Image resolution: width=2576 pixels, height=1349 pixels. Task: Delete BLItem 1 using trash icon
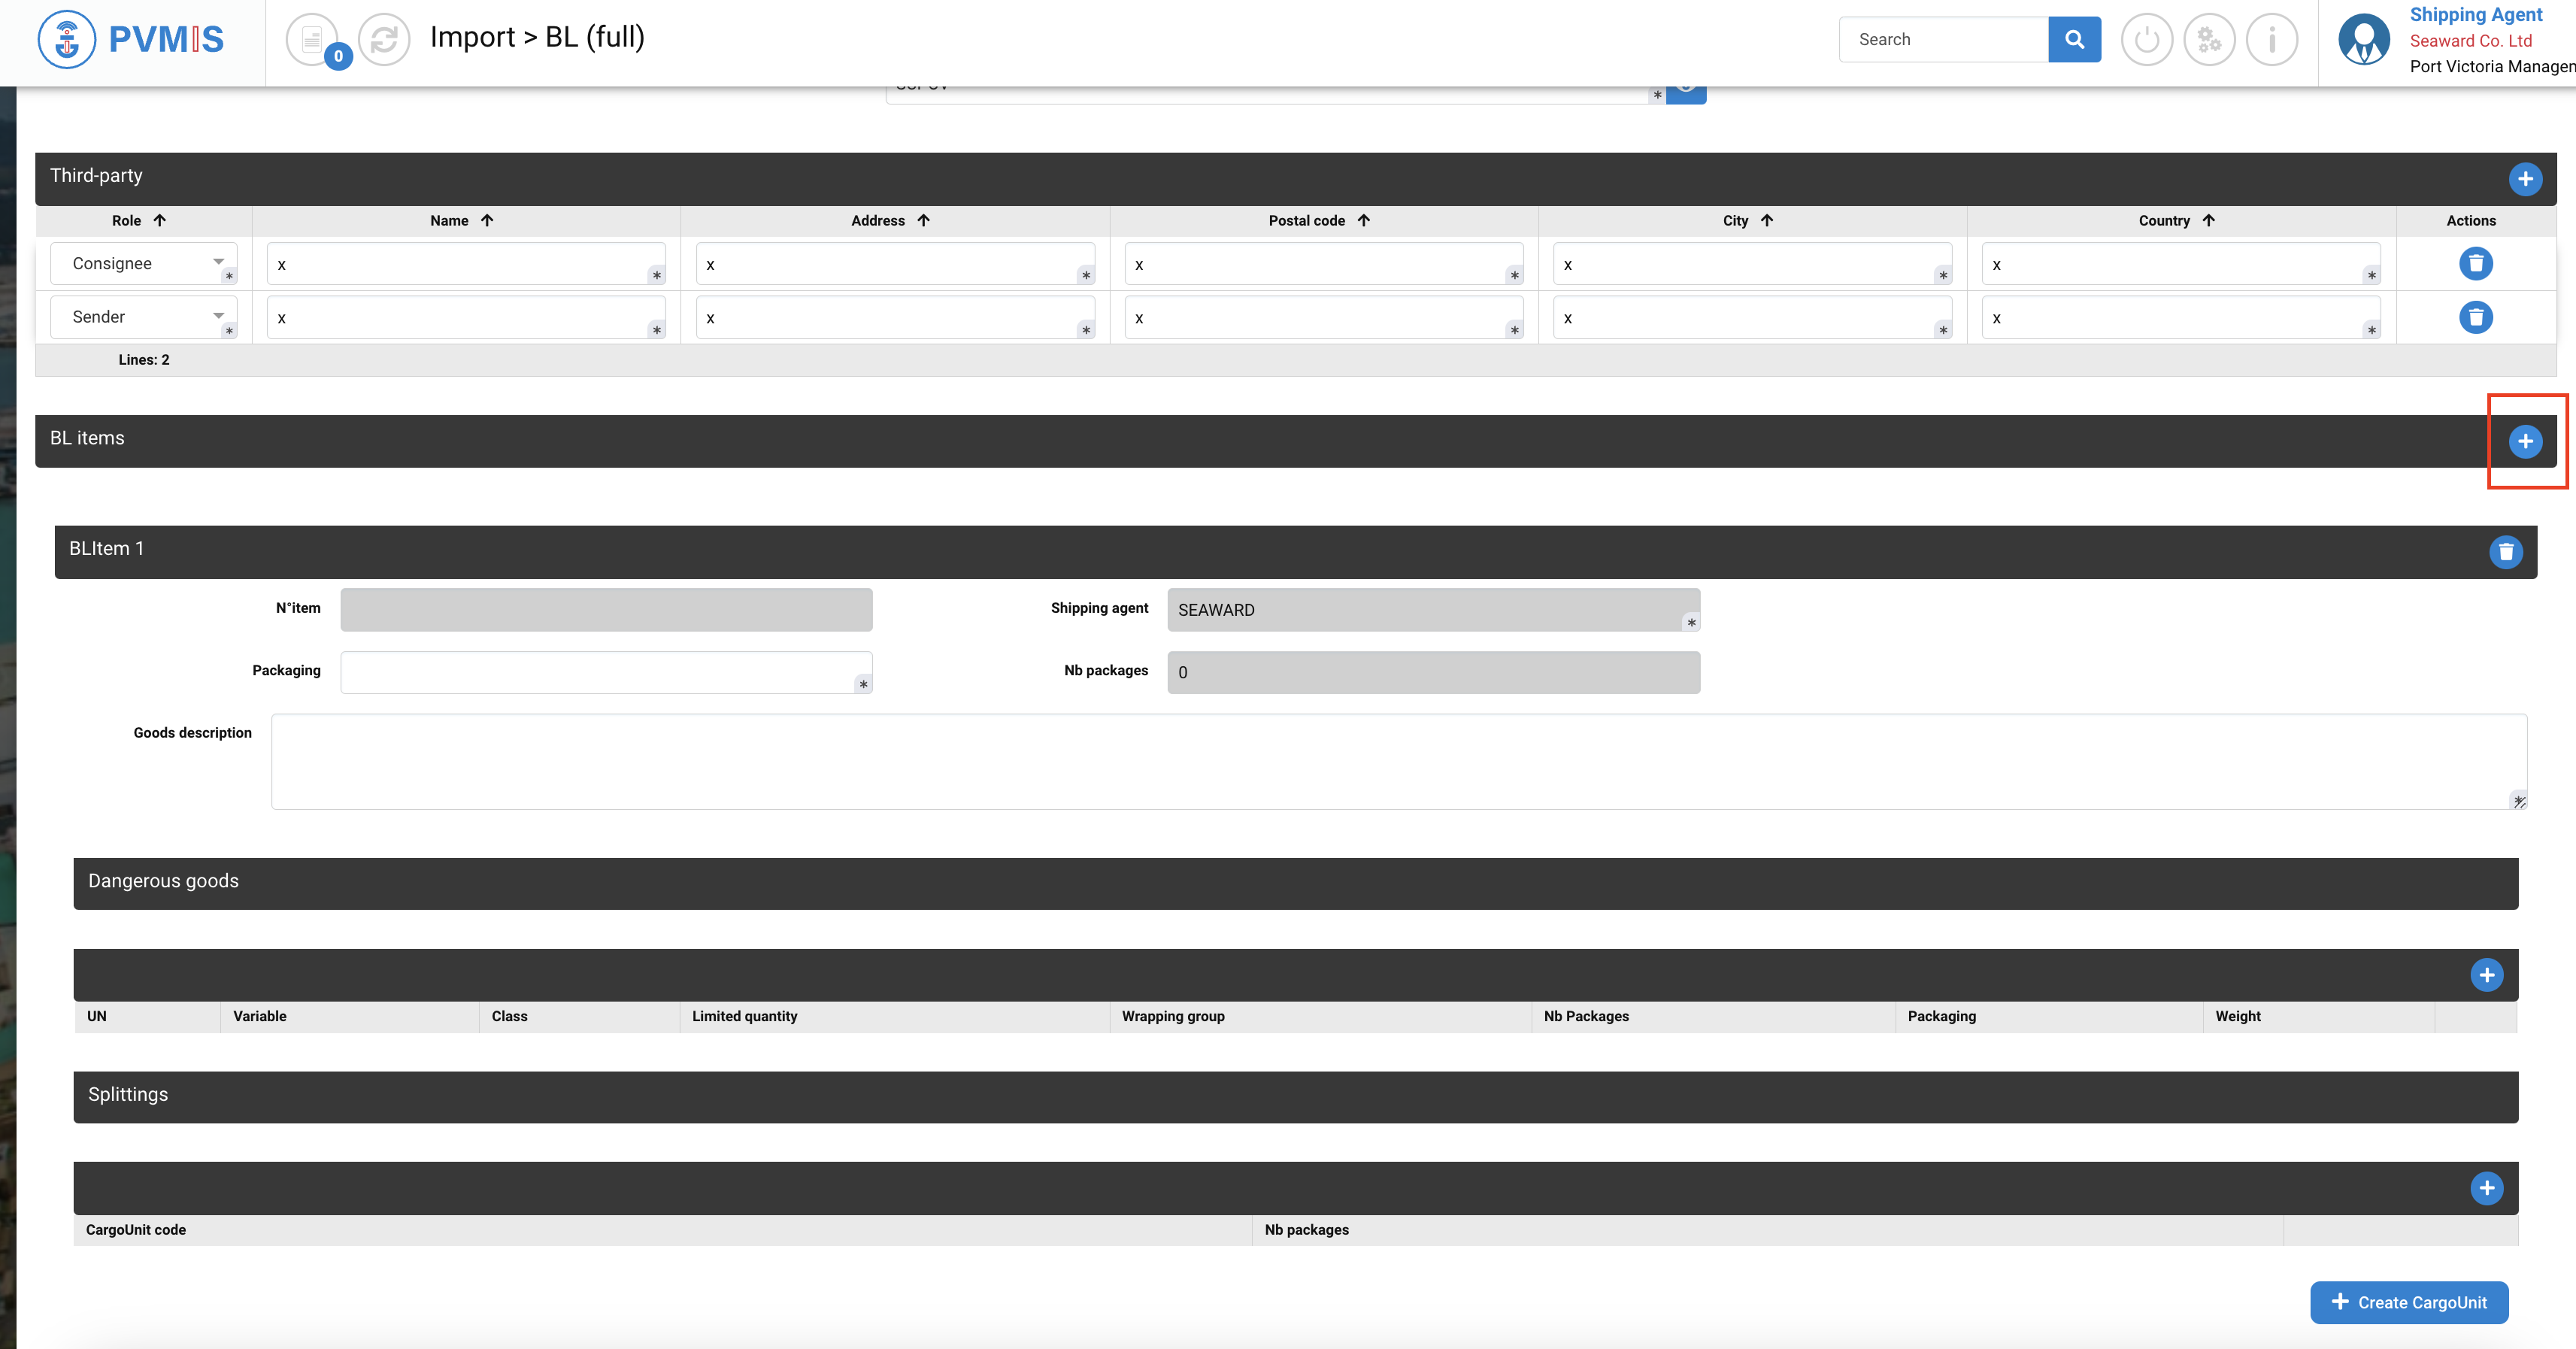point(2505,552)
